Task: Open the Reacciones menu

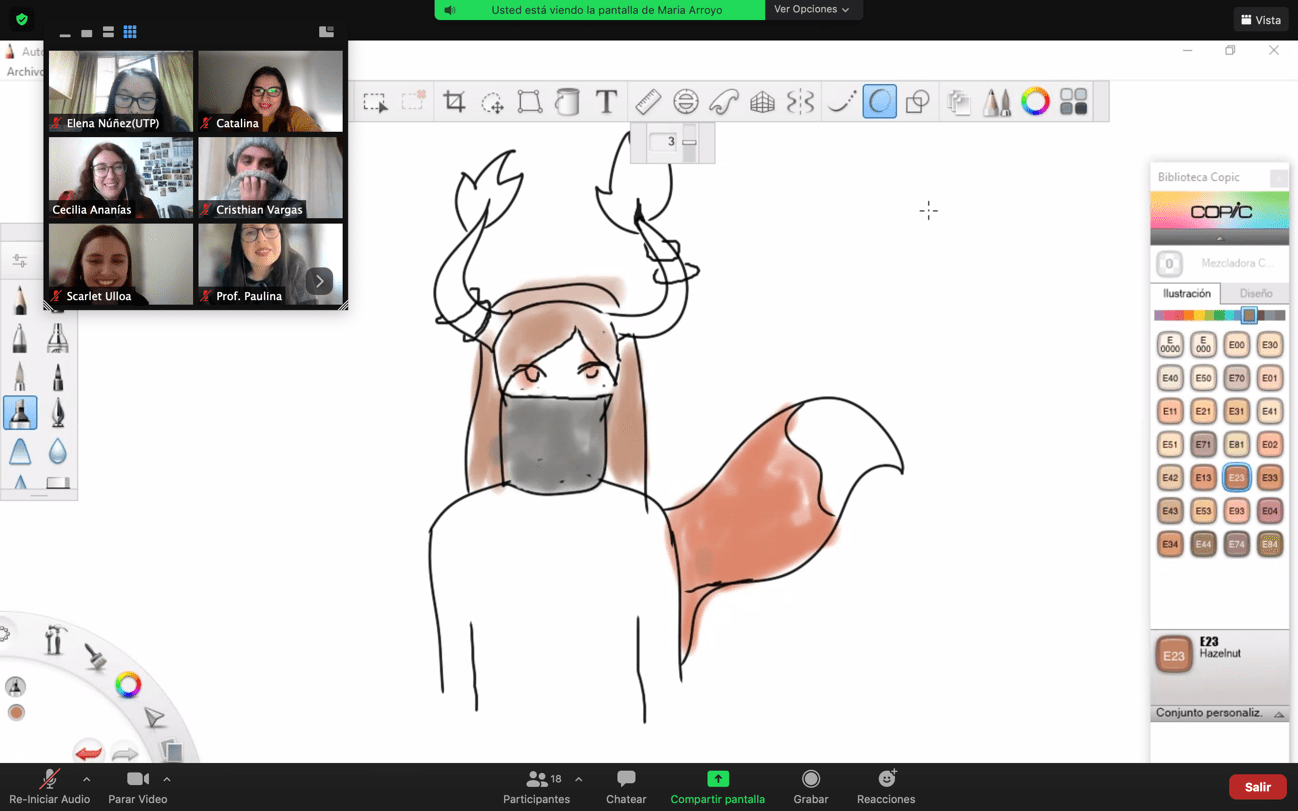Action: [886, 787]
